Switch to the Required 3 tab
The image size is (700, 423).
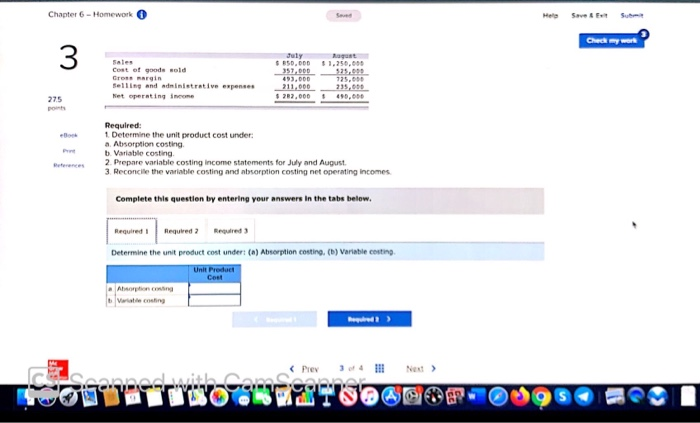pyautogui.click(x=230, y=231)
